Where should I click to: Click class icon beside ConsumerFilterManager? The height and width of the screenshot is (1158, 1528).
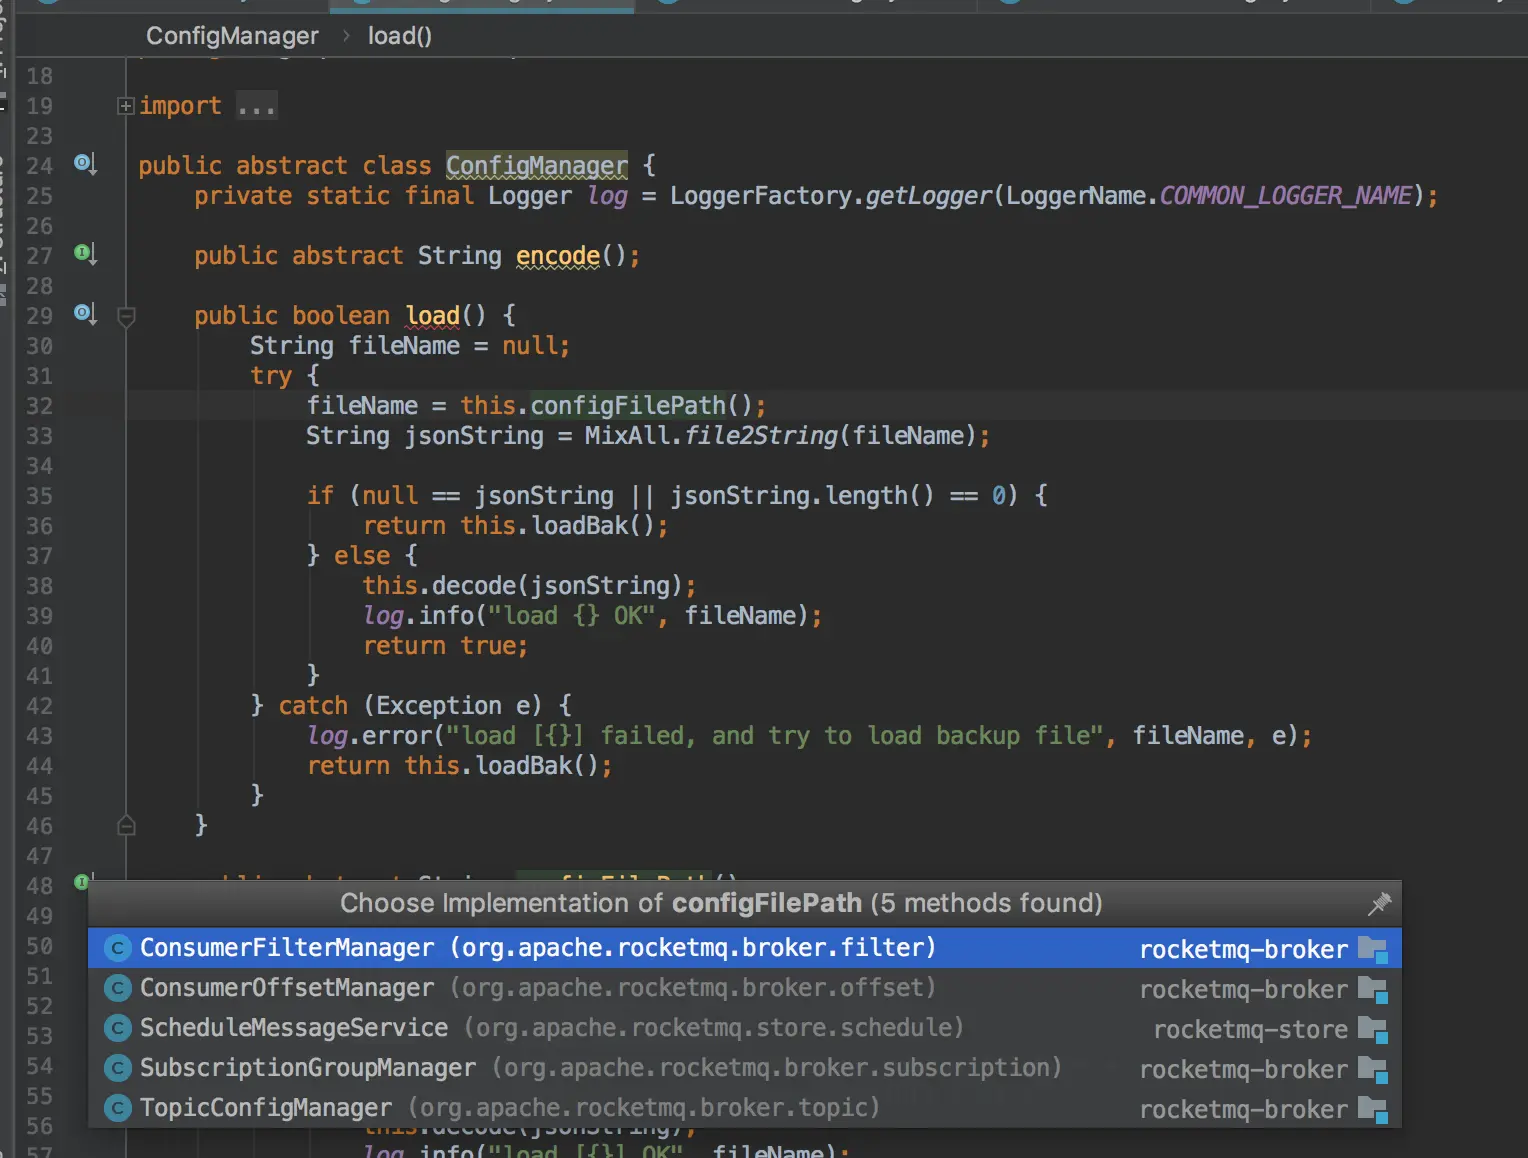[x=118, y=948]
